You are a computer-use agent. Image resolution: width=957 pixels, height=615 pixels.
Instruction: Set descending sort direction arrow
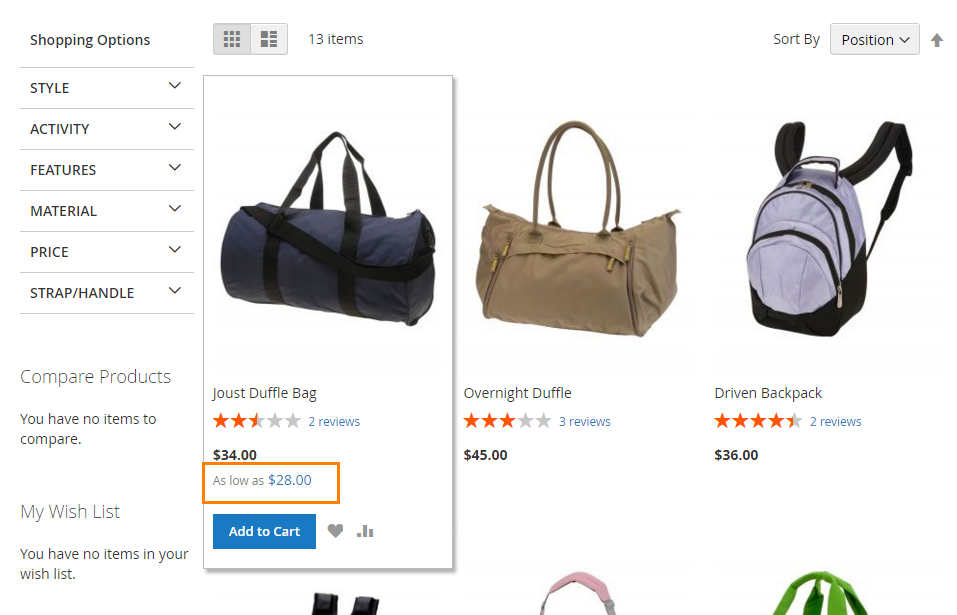937,40
